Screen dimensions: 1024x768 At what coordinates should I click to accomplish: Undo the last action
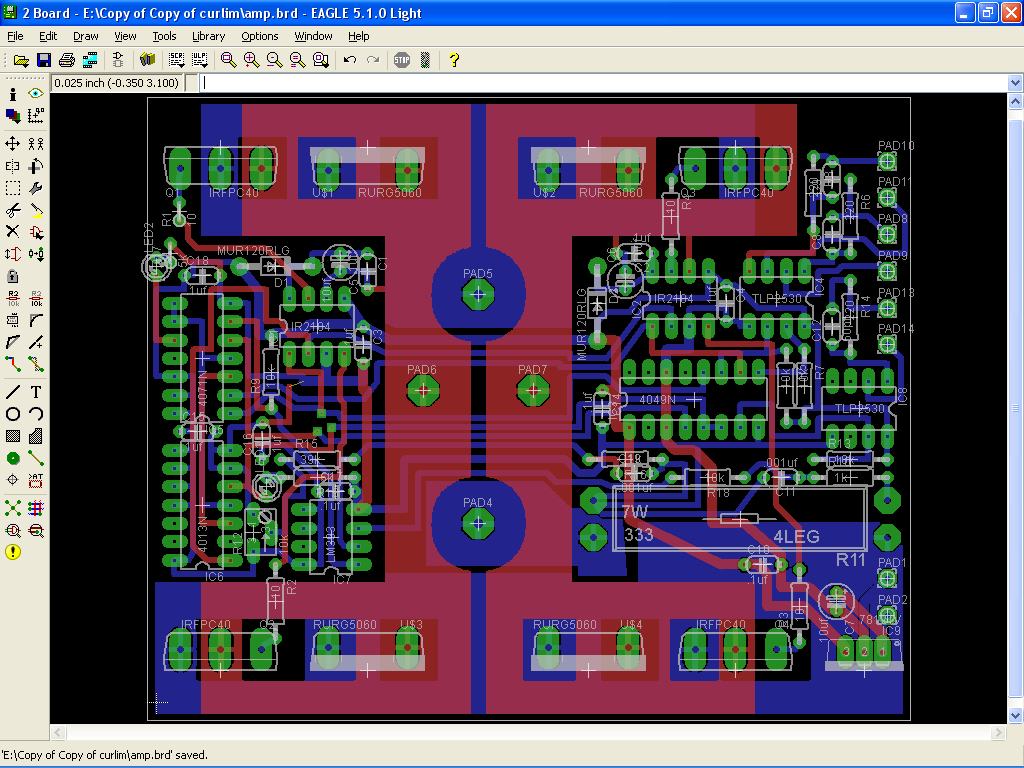click(350, 61)
